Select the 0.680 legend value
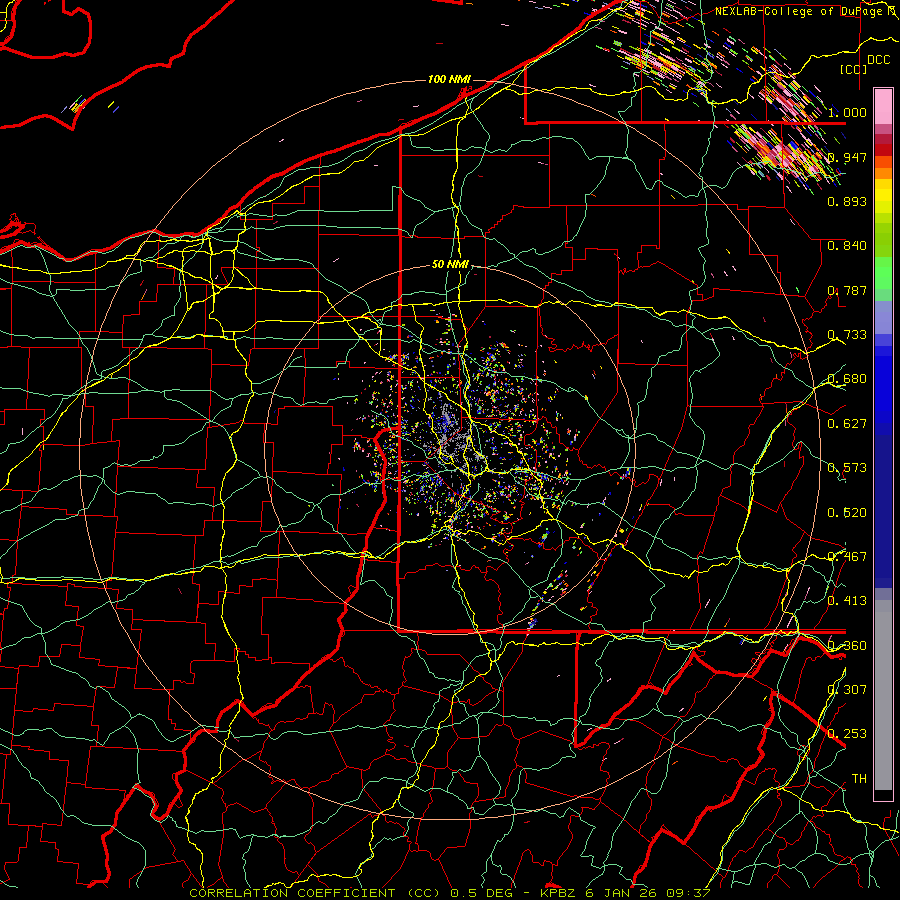Image resolution: width=900 pixels, height=900 pixels. [x=847, y=379]
